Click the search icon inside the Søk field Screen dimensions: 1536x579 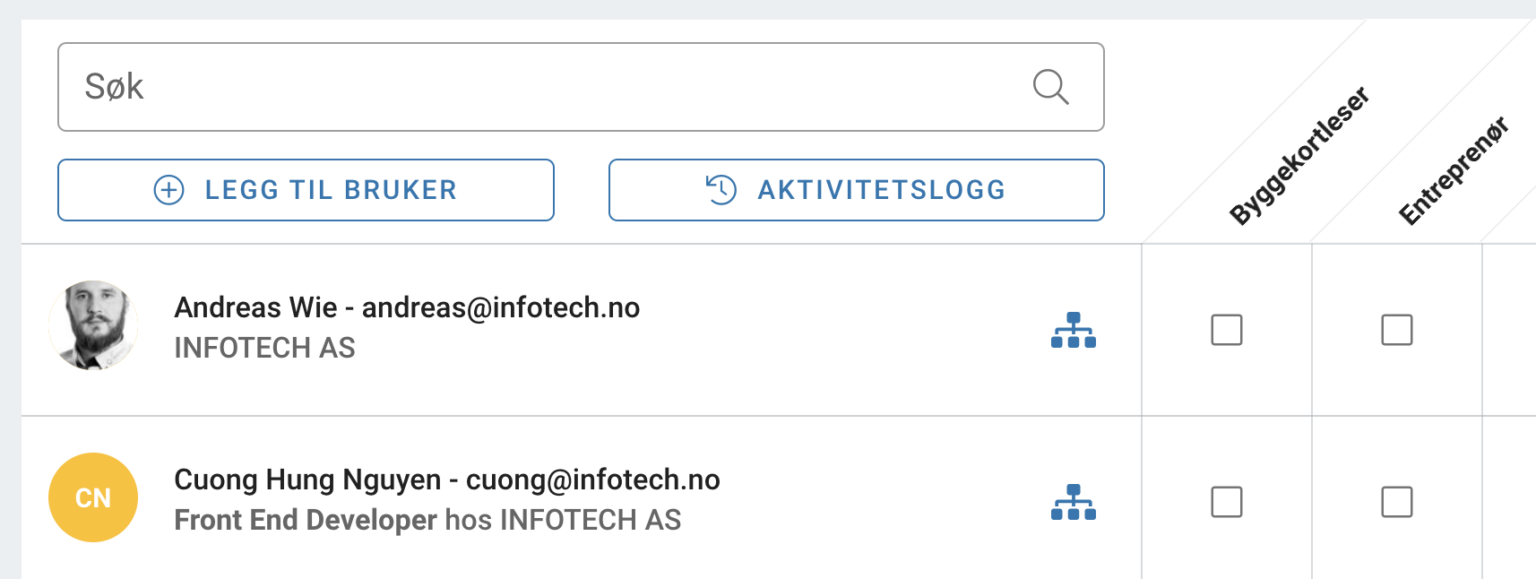click(1050, 87)
